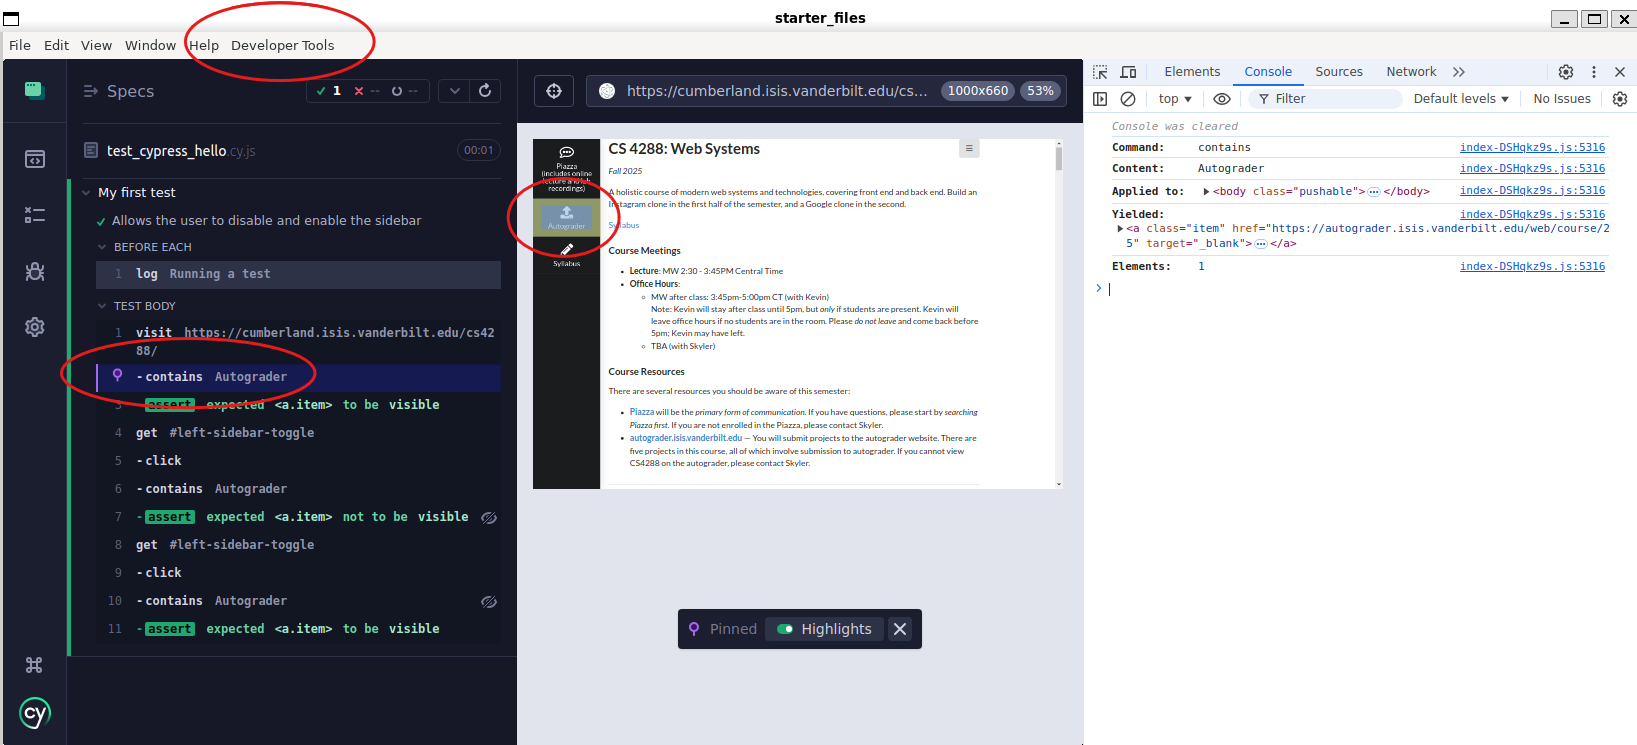Screen dimensions: 1637x745
Task: Open DevTools console settings gear icon
Action: coord(1620,99)
